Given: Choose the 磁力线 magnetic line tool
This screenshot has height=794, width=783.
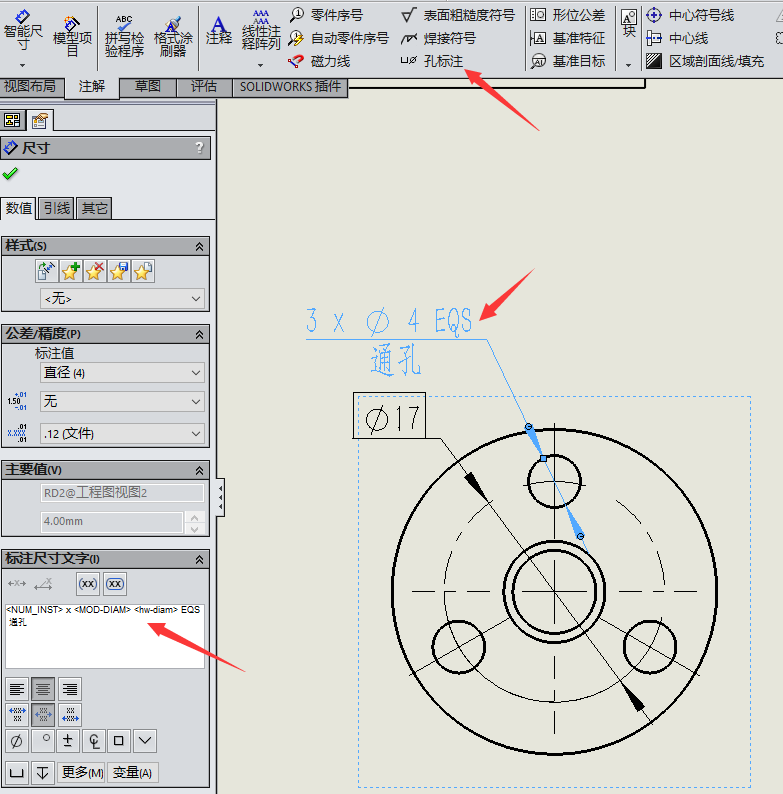Looking at the screenshot, I should 319,61.
